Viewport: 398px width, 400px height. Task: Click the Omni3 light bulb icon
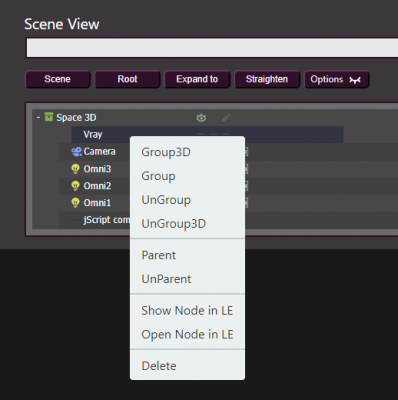[x=76, y=169]
